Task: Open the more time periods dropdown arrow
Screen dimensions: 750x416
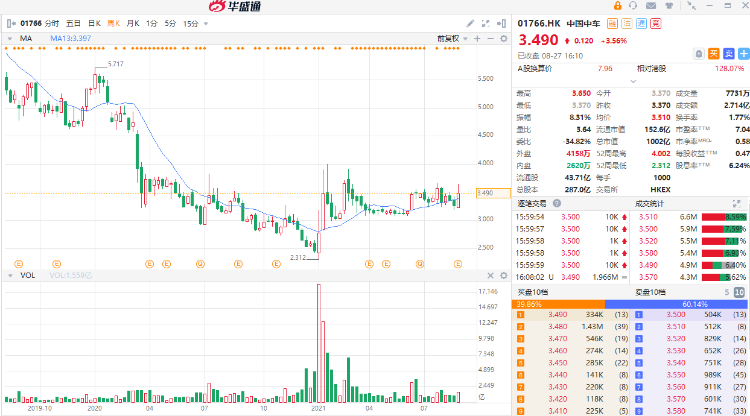Action: 206,23
